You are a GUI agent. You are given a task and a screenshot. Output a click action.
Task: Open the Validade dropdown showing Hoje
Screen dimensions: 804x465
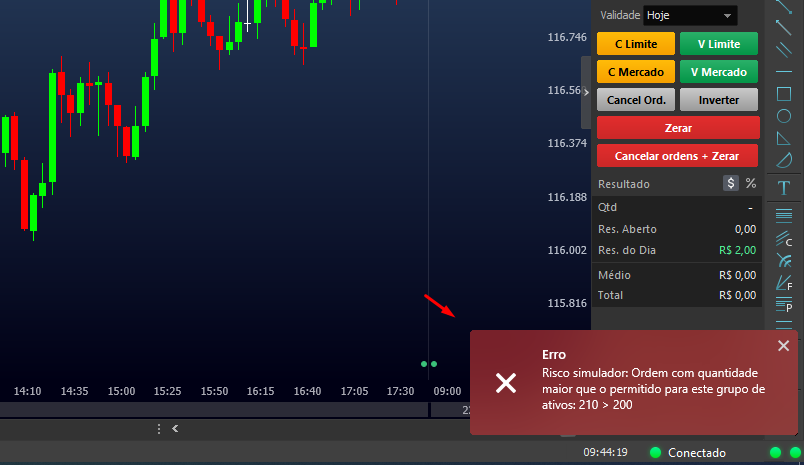coord(690,15)
